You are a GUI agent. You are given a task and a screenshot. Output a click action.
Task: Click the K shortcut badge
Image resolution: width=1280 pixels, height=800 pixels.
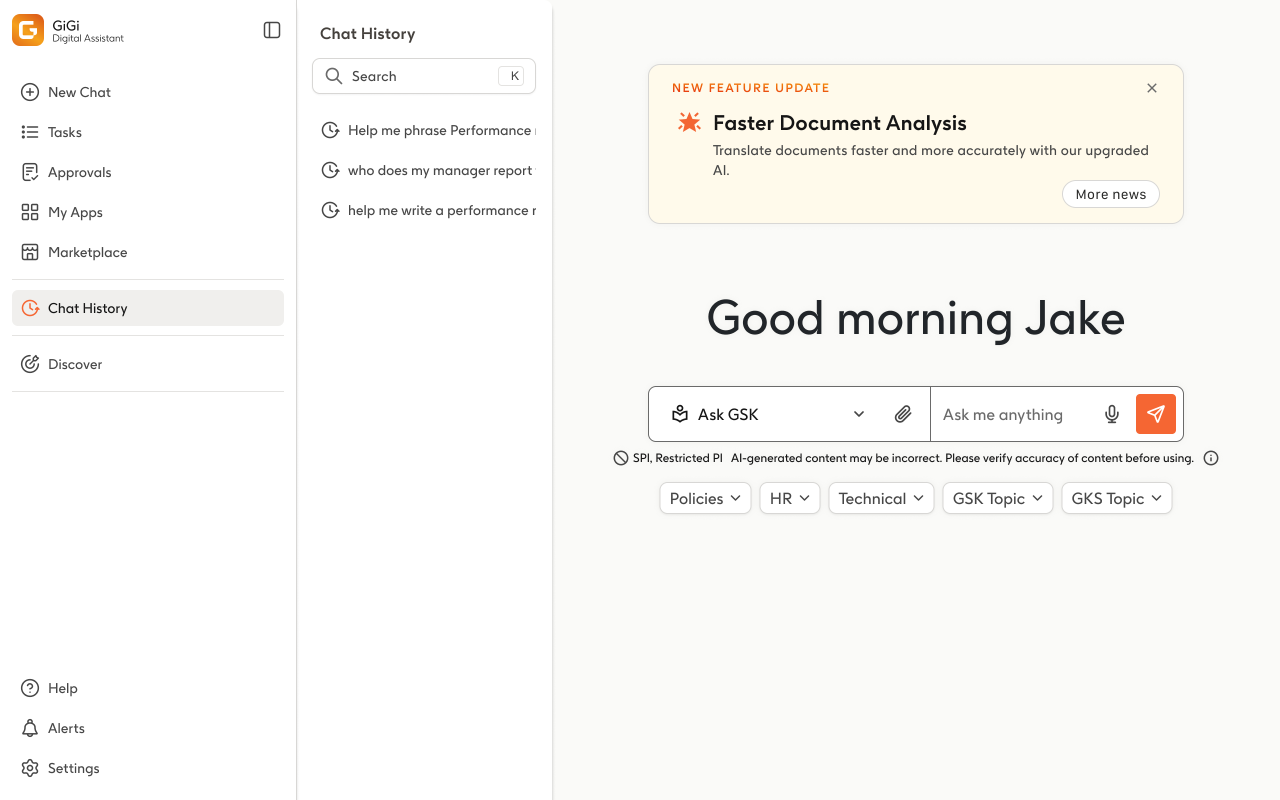click(x=511, y=76)
